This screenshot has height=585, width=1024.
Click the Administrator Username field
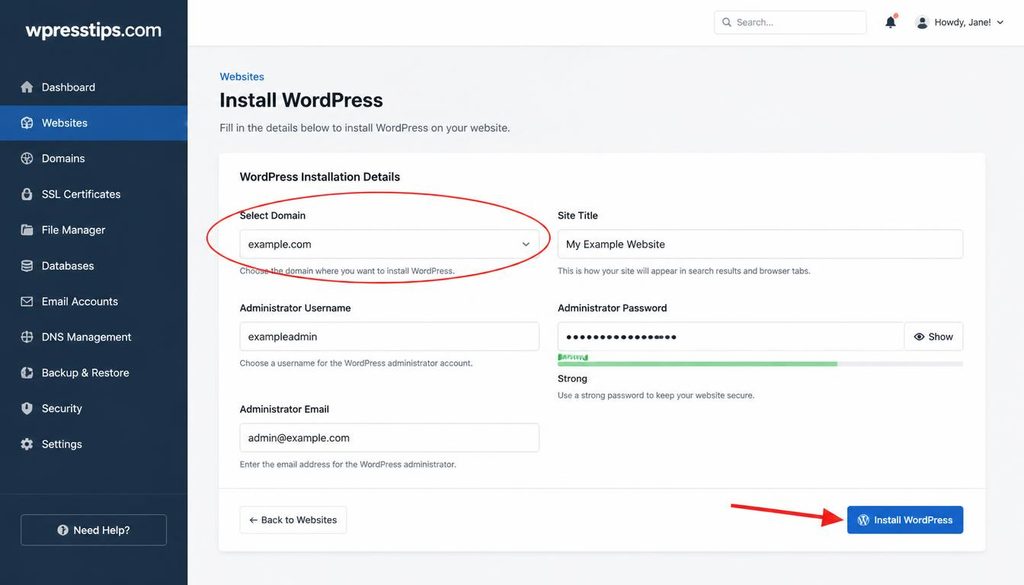pos(389,336)
